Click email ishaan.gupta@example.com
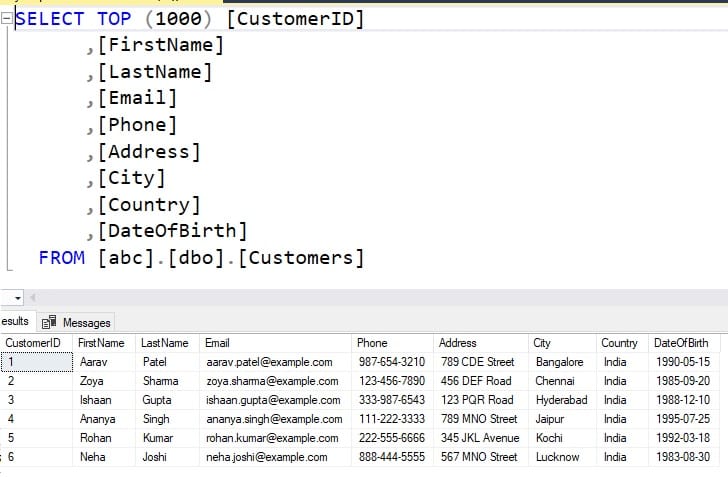 (x=273, y=400)
